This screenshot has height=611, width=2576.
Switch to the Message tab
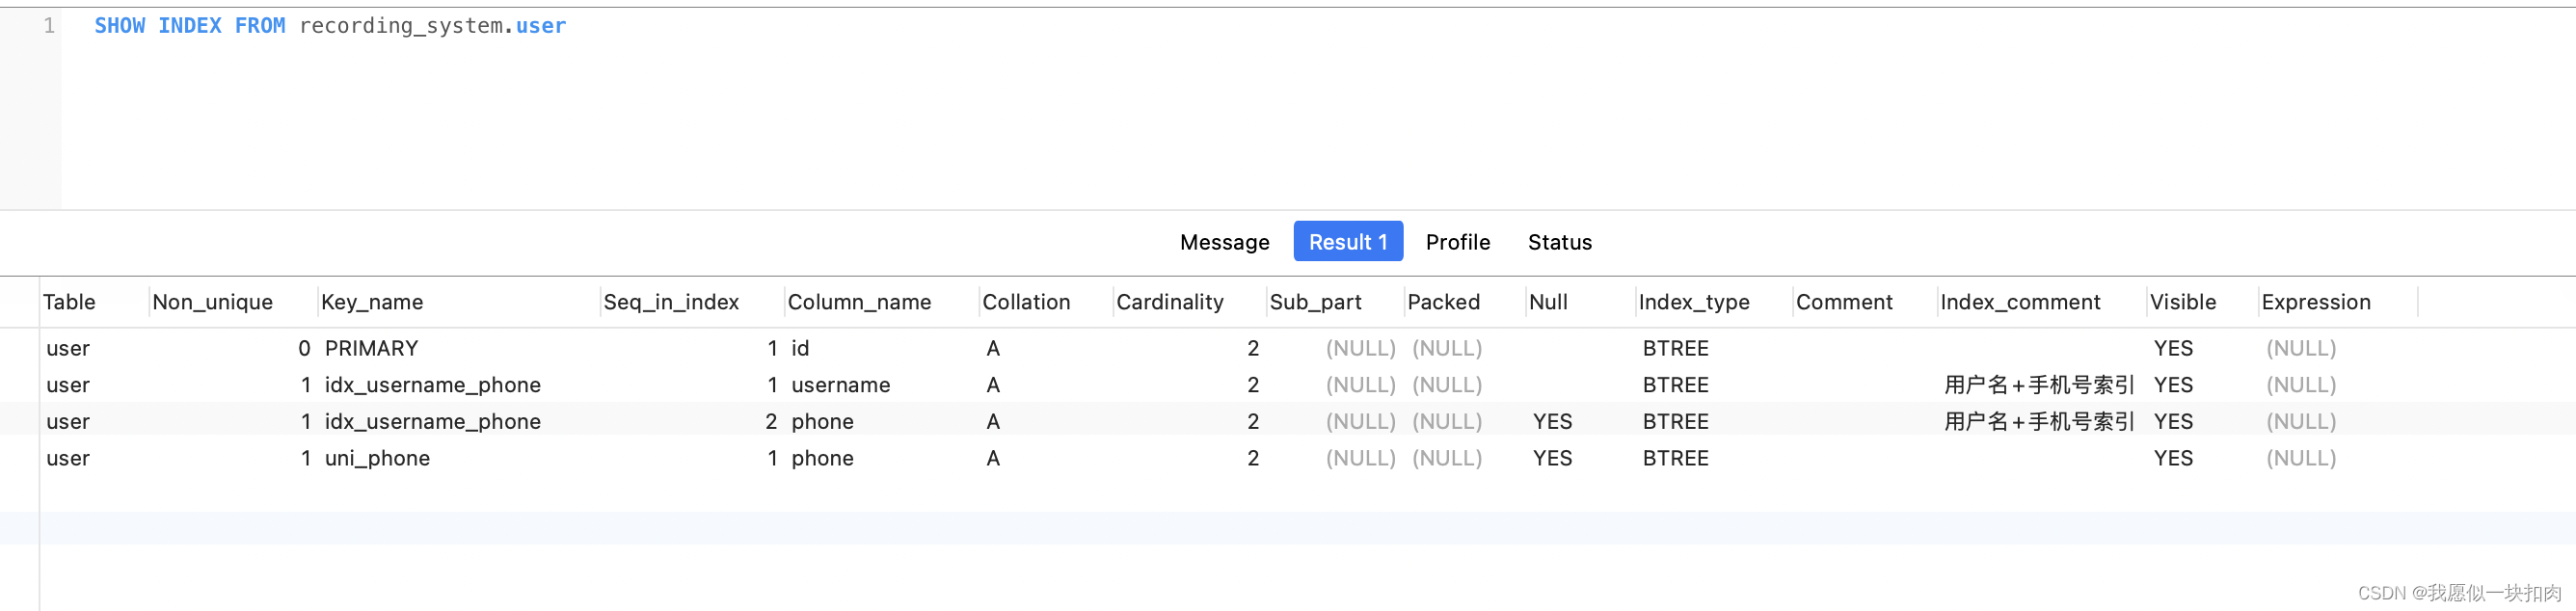point(1224,242)
